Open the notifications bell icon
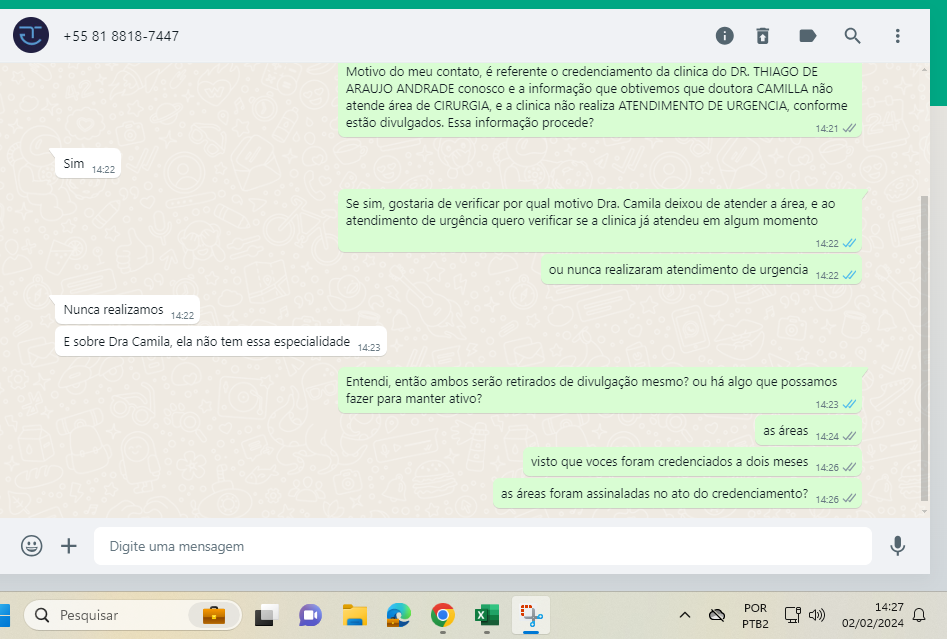 [919, 615]
